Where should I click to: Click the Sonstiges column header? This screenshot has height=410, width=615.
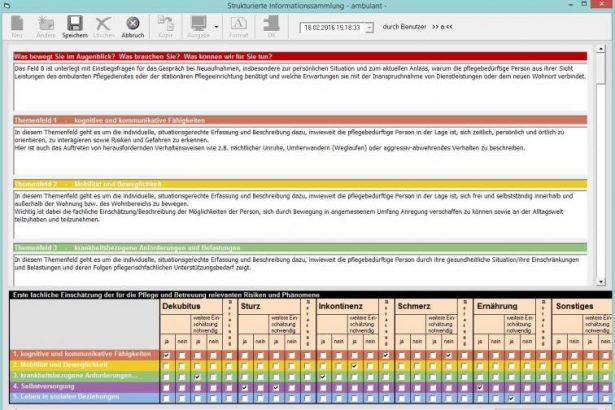(582, 306)
